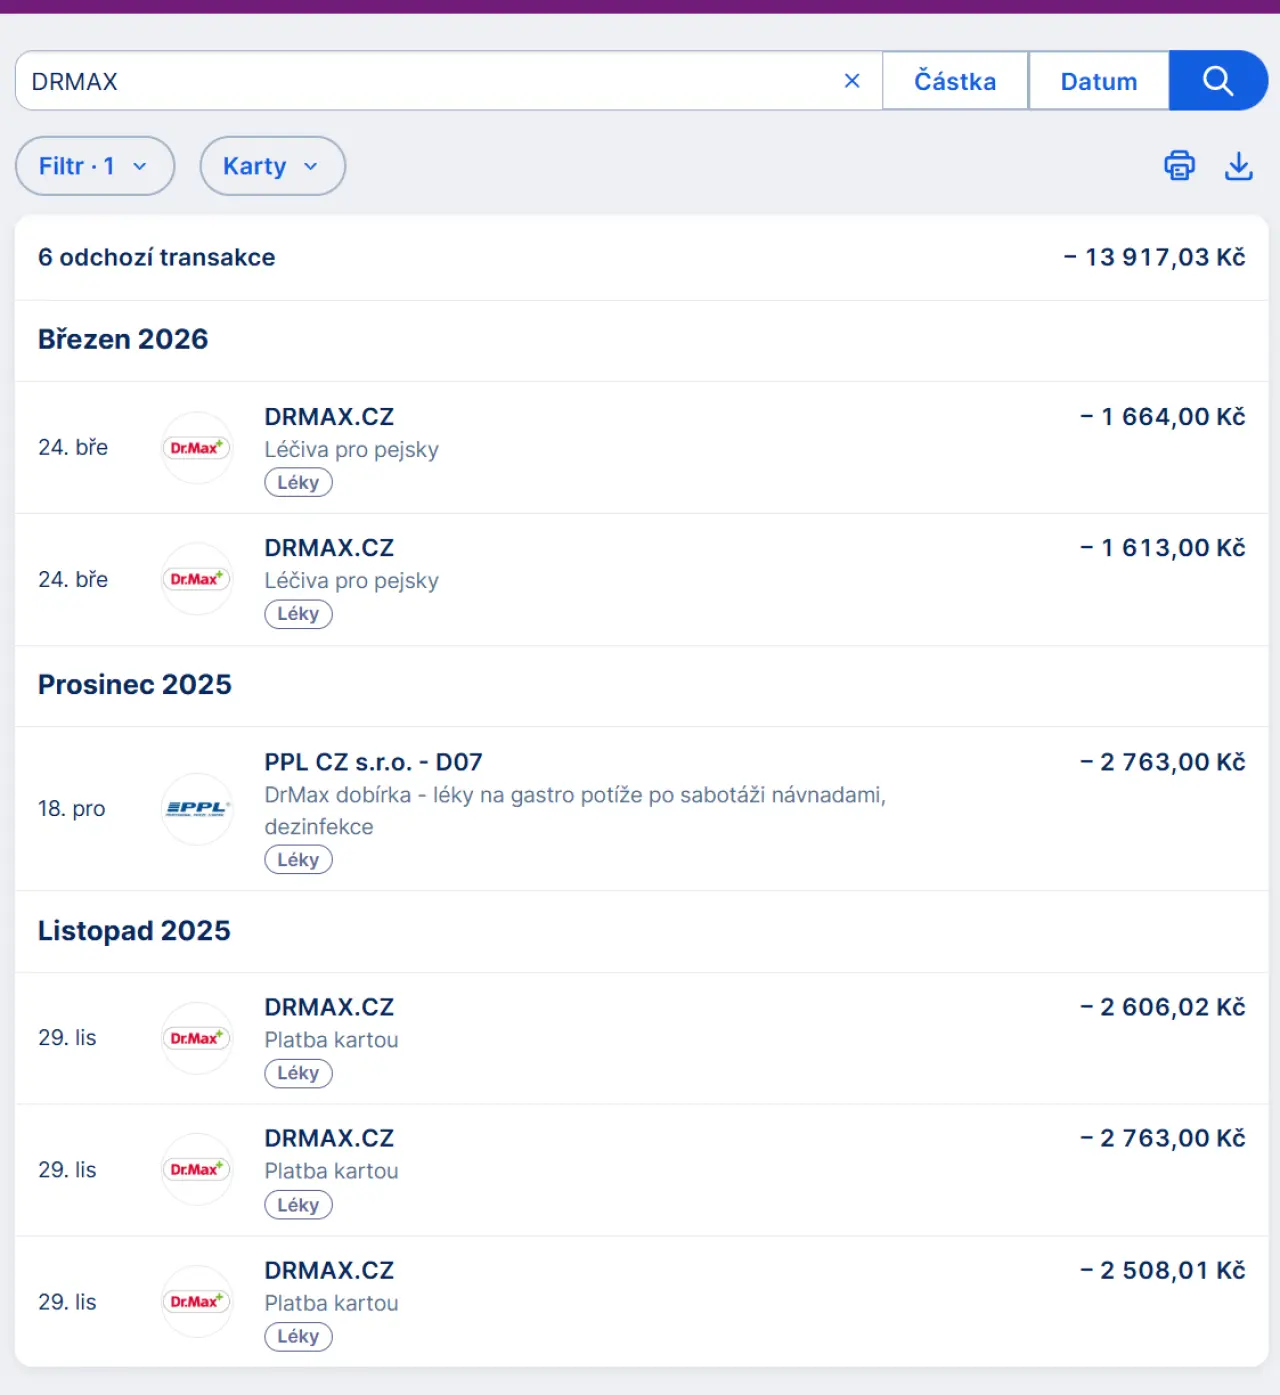Screen dimensions: 1280x1395
Task: Click the DrMax logo on the 2 606,02 Kč row
Action: pos(197,1038)
